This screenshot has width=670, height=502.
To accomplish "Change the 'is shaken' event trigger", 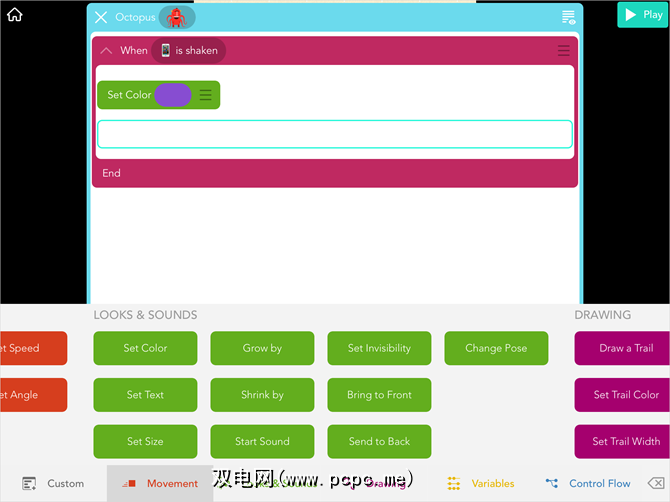I will pos(188,50).
